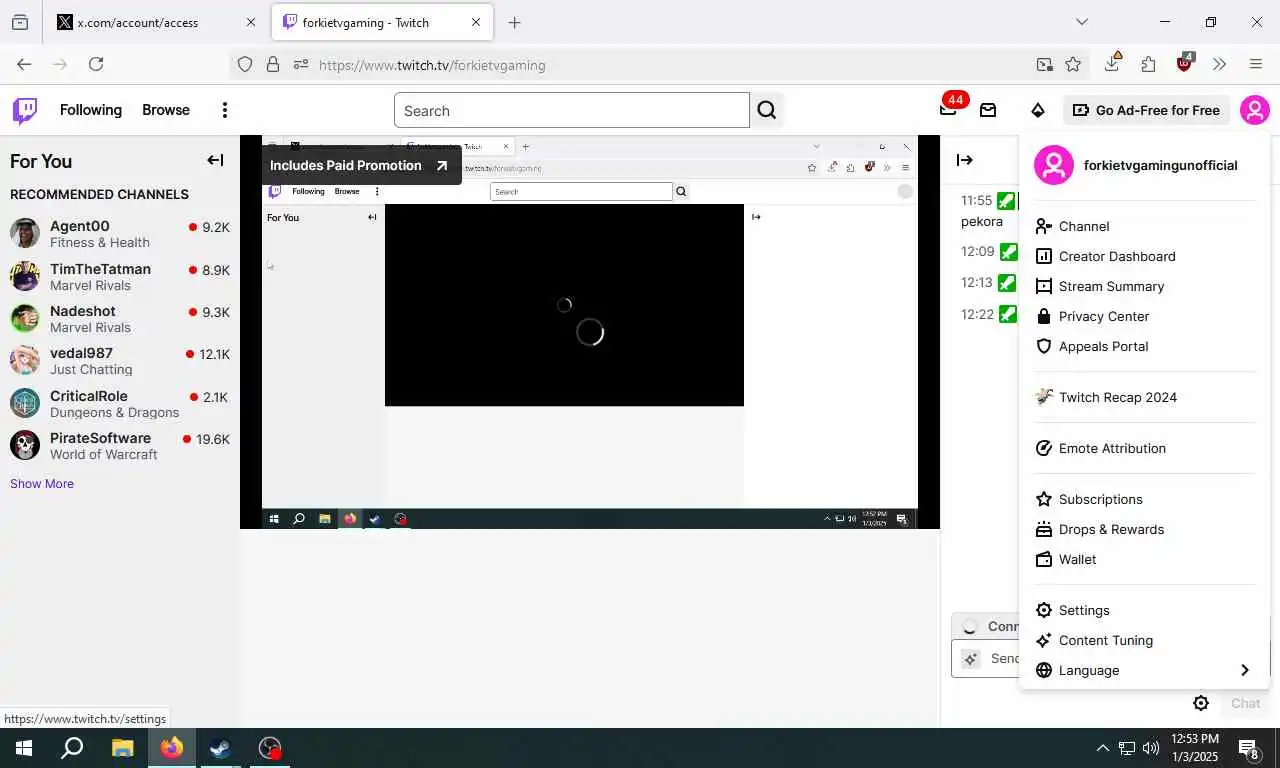Open Firefox hamburger application menu

1256,64
